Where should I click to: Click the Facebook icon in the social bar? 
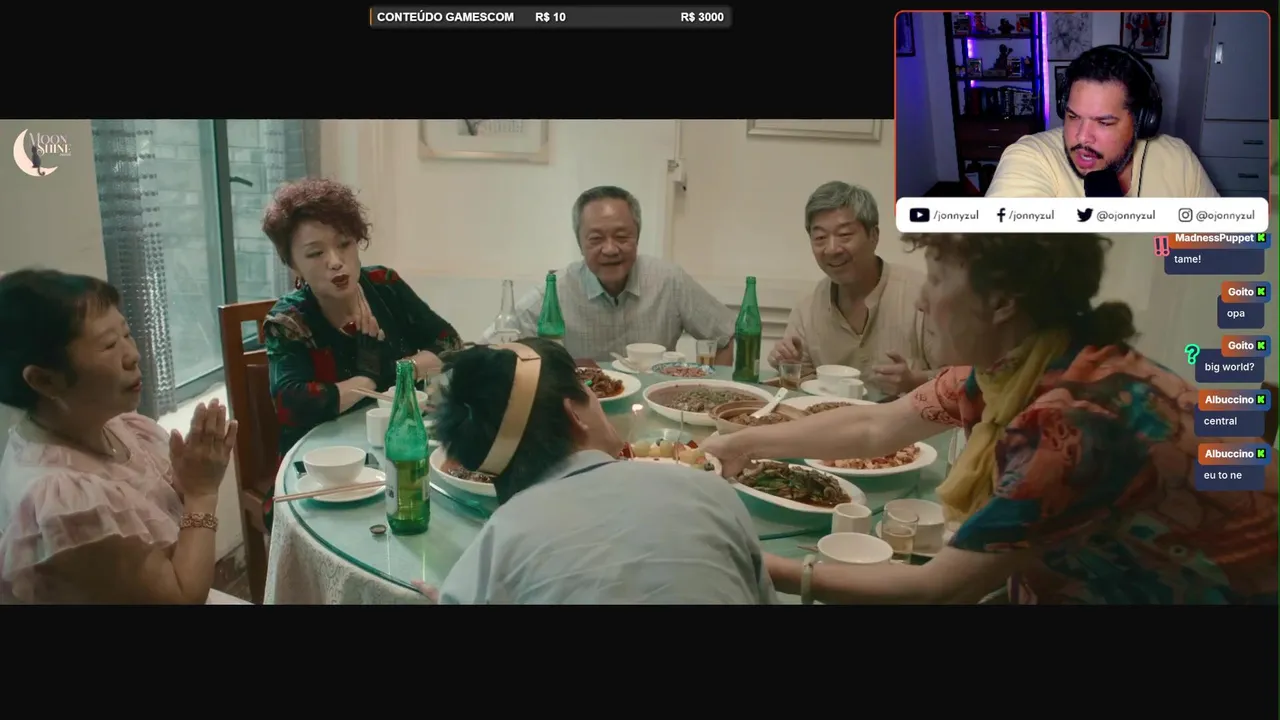tap(1000, 215)
